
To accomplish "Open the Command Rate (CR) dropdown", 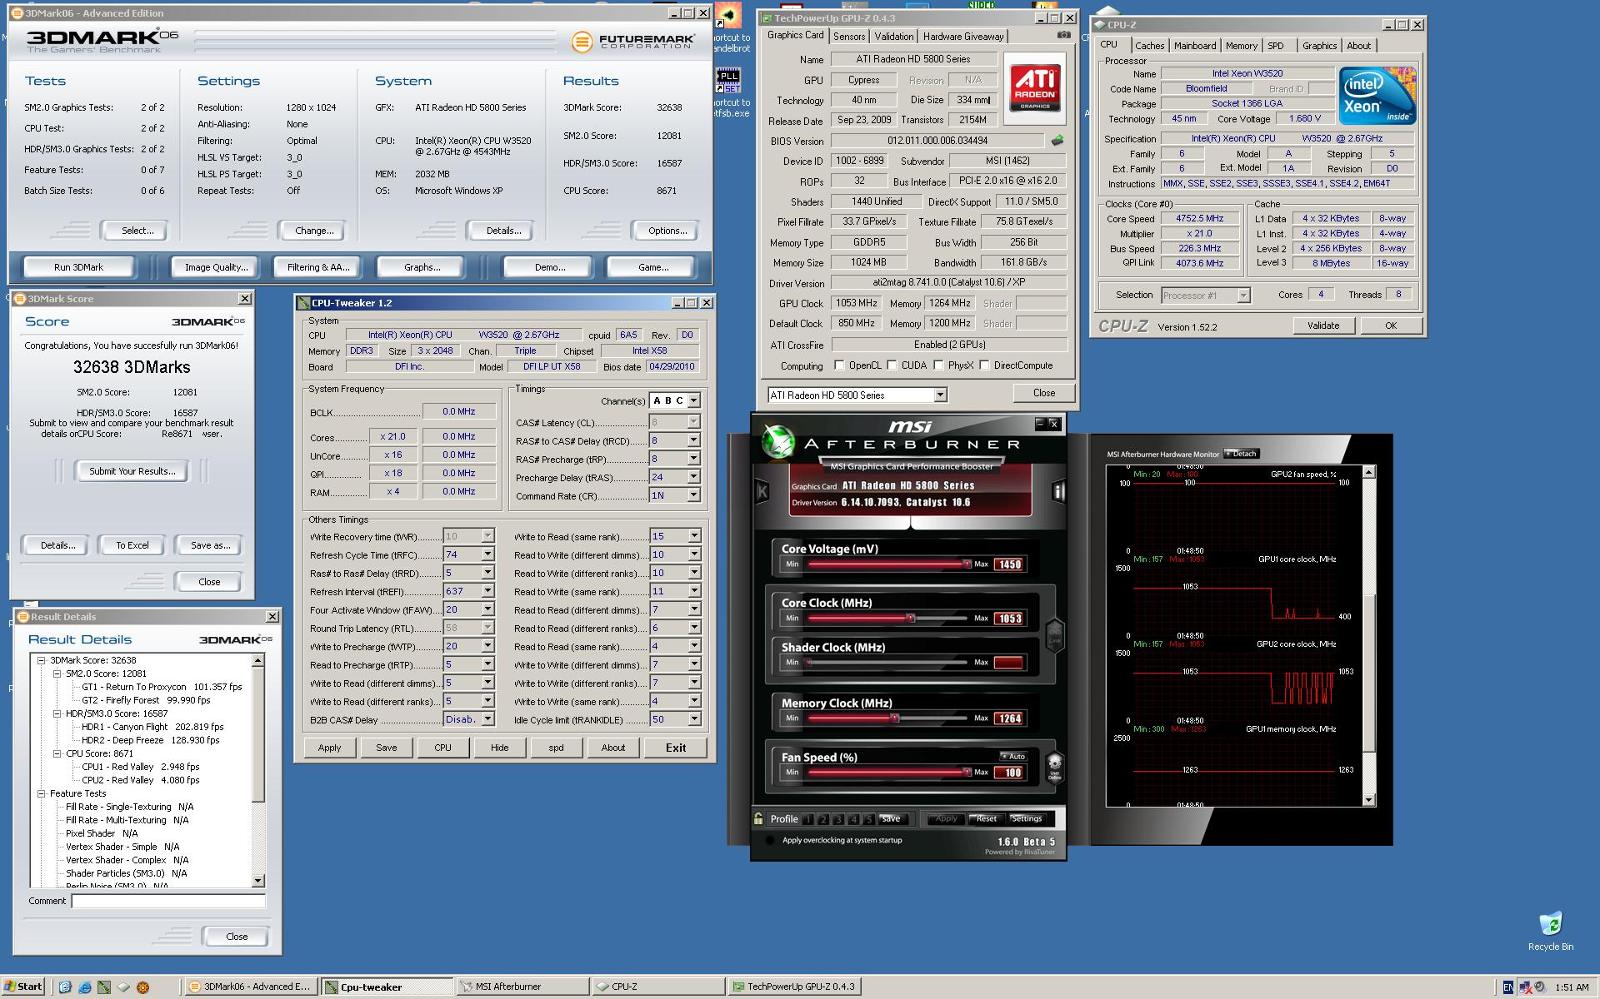I will [694, 495].
